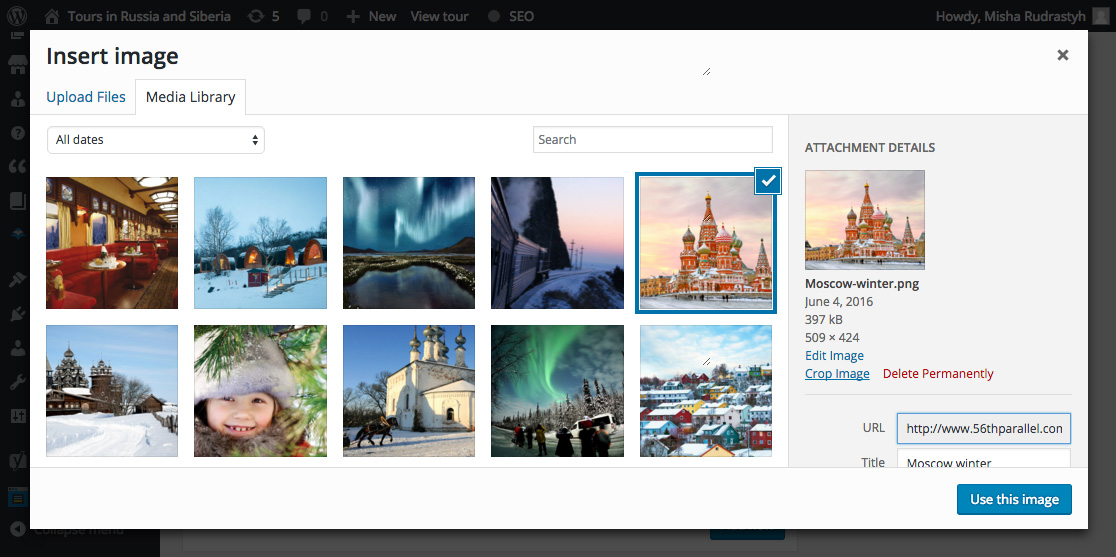Click into the URL field
The width and height of the screenshot is (1116, 557).
click(984, 428)
